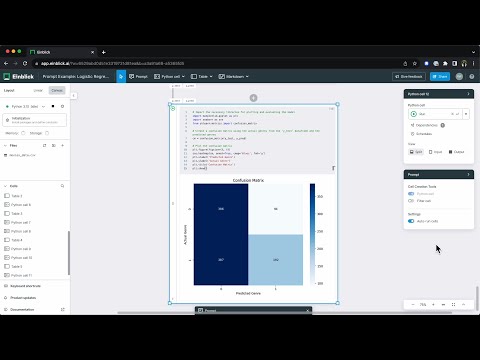The height and width of the screenshot is (360, 480).
Task: Click the blue Share button
Action: [440, 77]
